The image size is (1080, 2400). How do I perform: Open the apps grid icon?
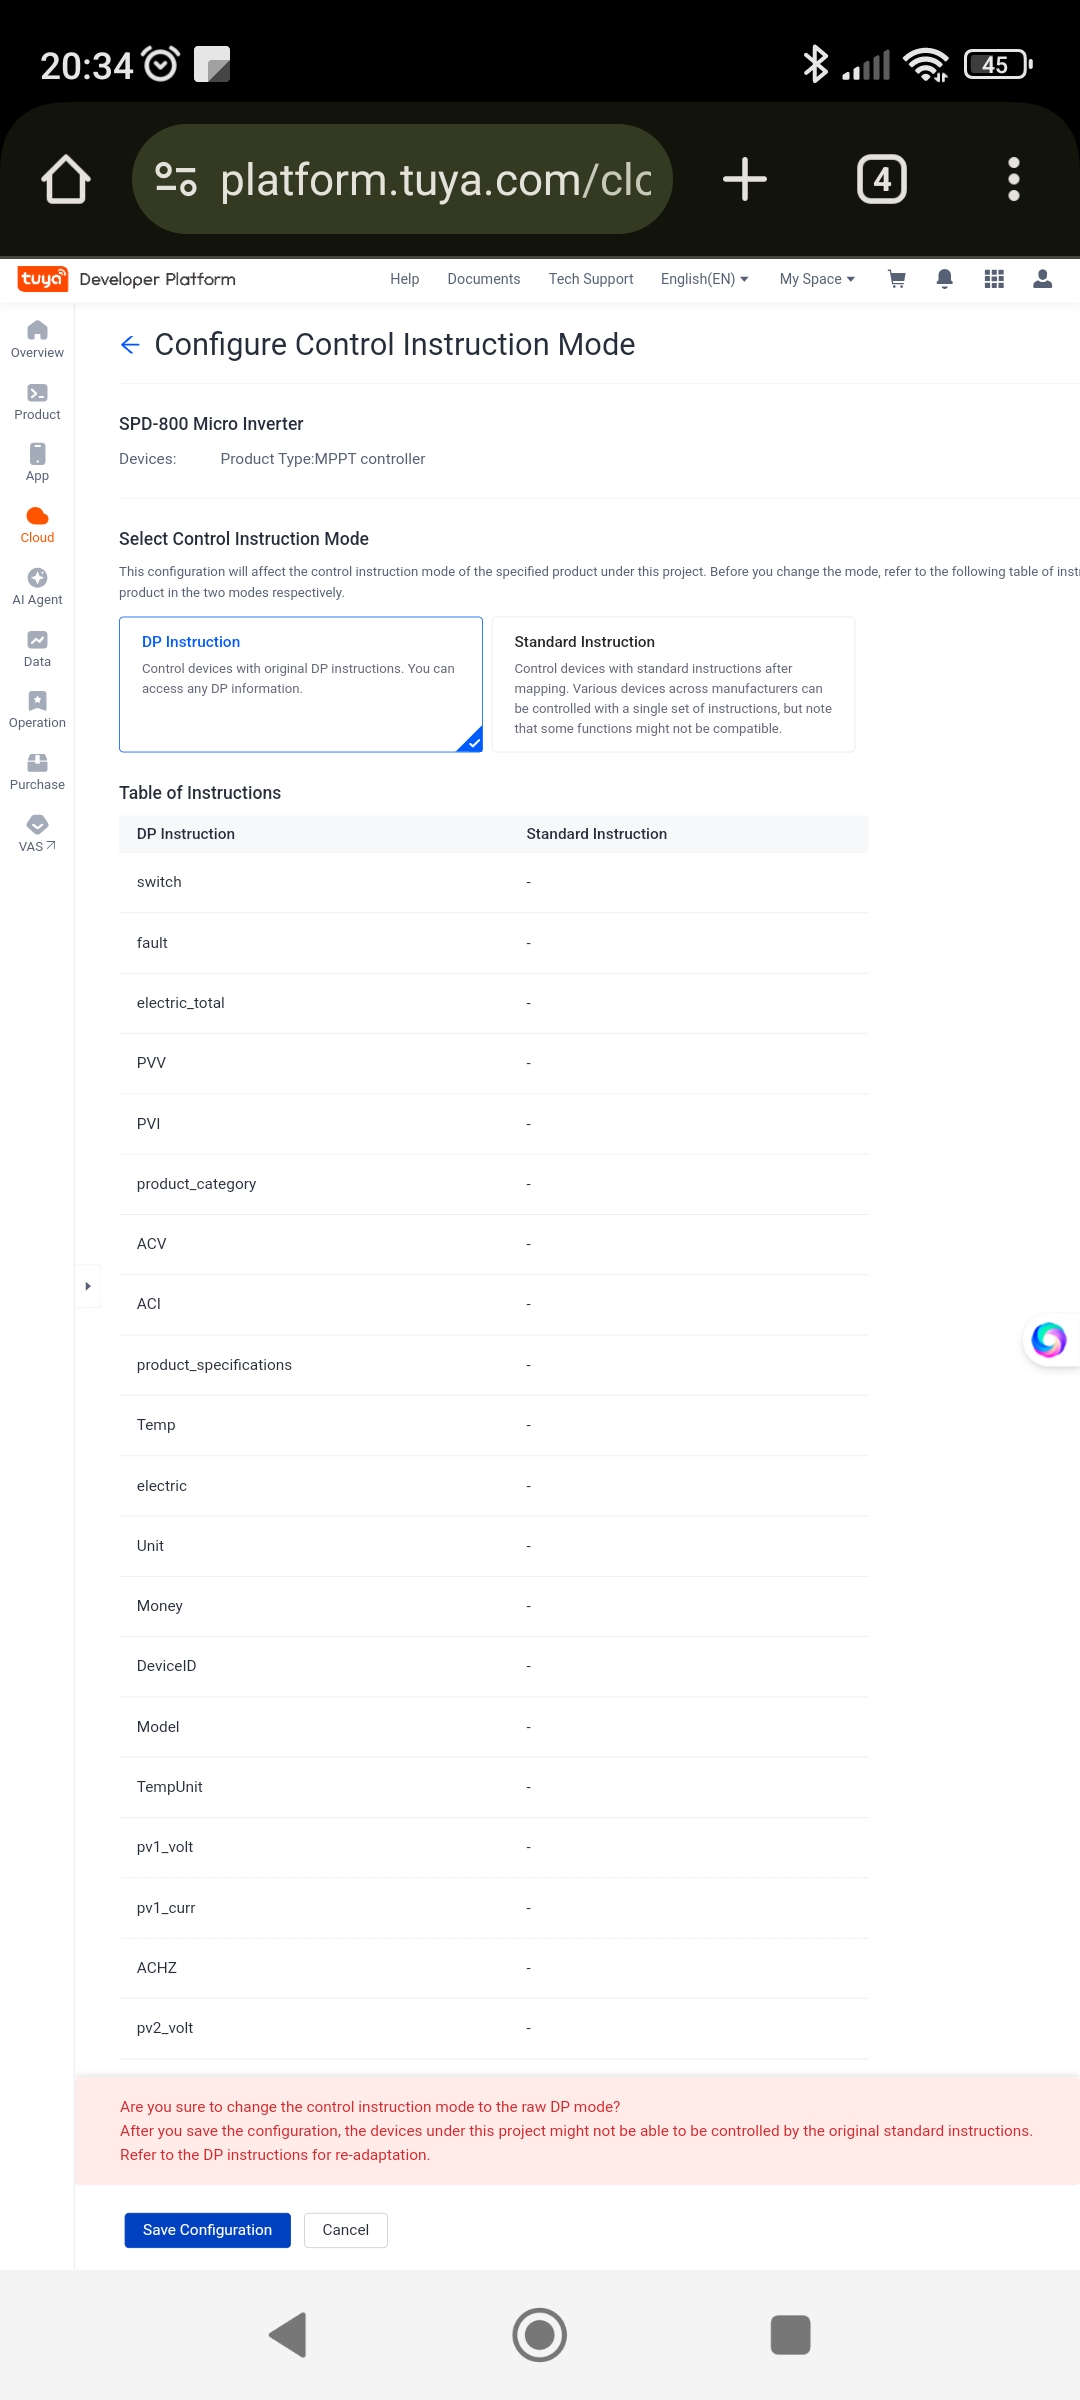click(994, 279)
